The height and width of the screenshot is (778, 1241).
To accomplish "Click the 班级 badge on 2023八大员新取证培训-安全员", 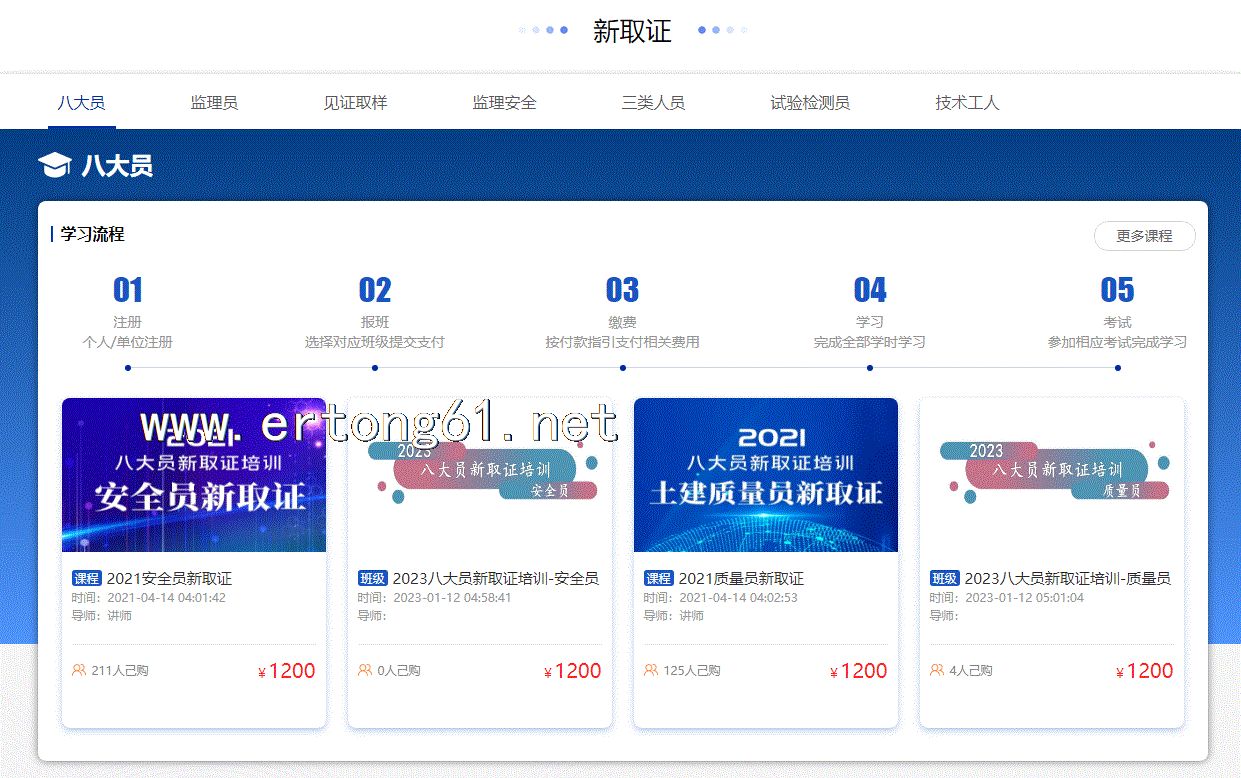I will (x=373, y=578).
